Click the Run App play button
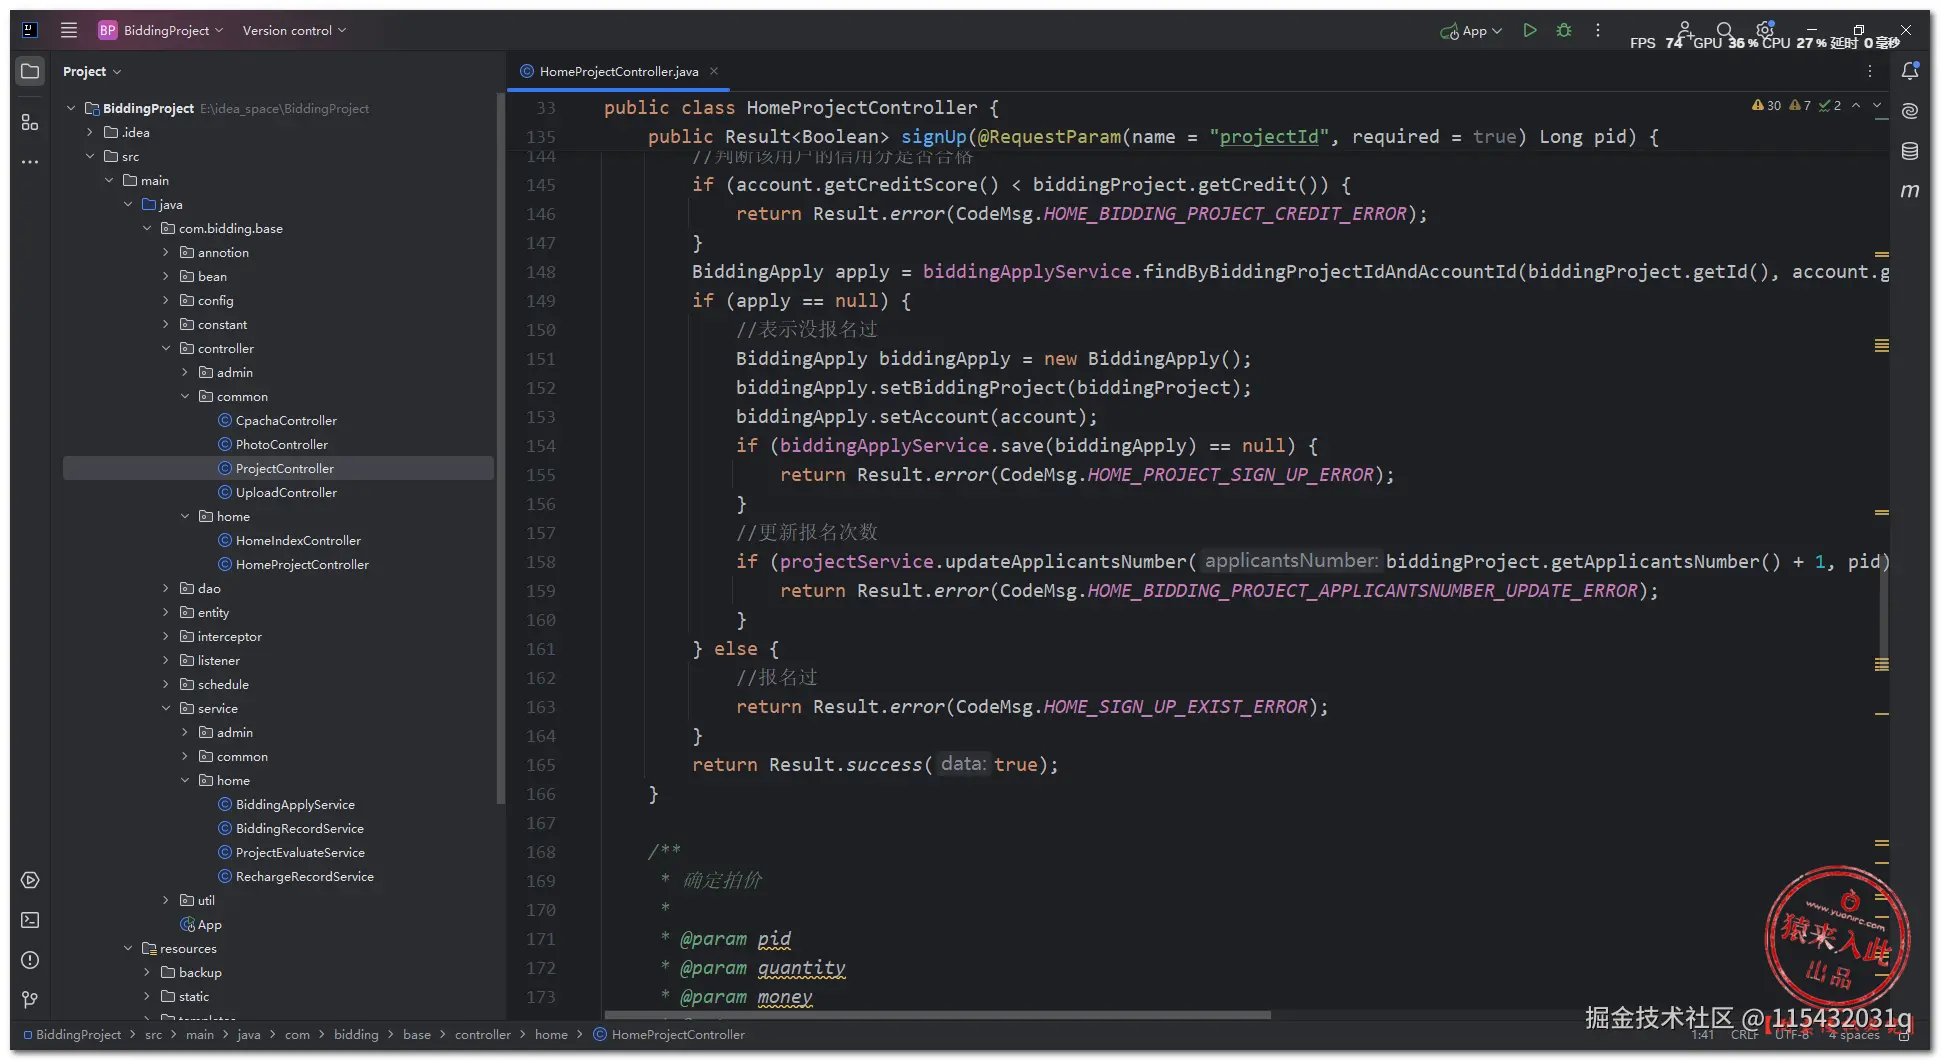 tap(1530, 30)
